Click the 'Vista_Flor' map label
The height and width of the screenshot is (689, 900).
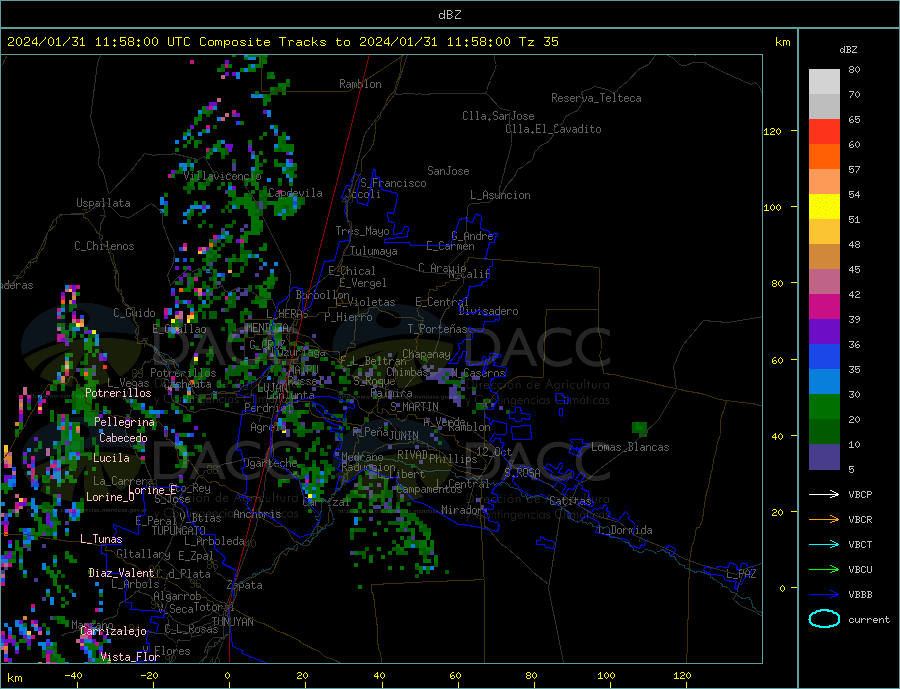point(130,657)
